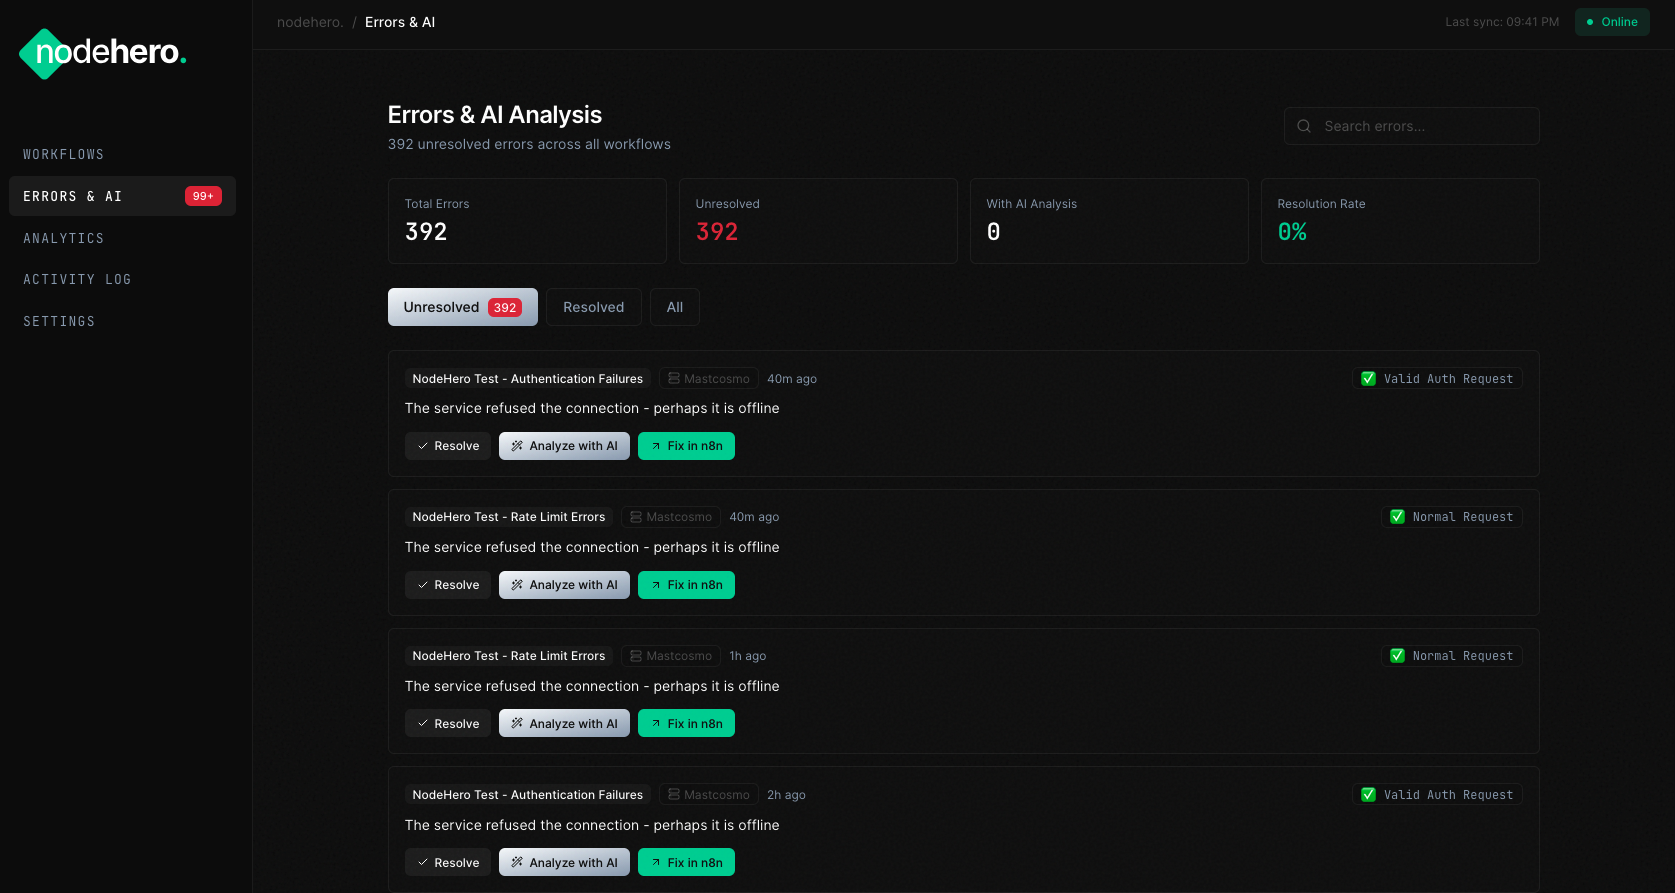Resolve the 40m ago Authentication Failures error
This screenshot has width=1675, height=893.
[448, 446]
